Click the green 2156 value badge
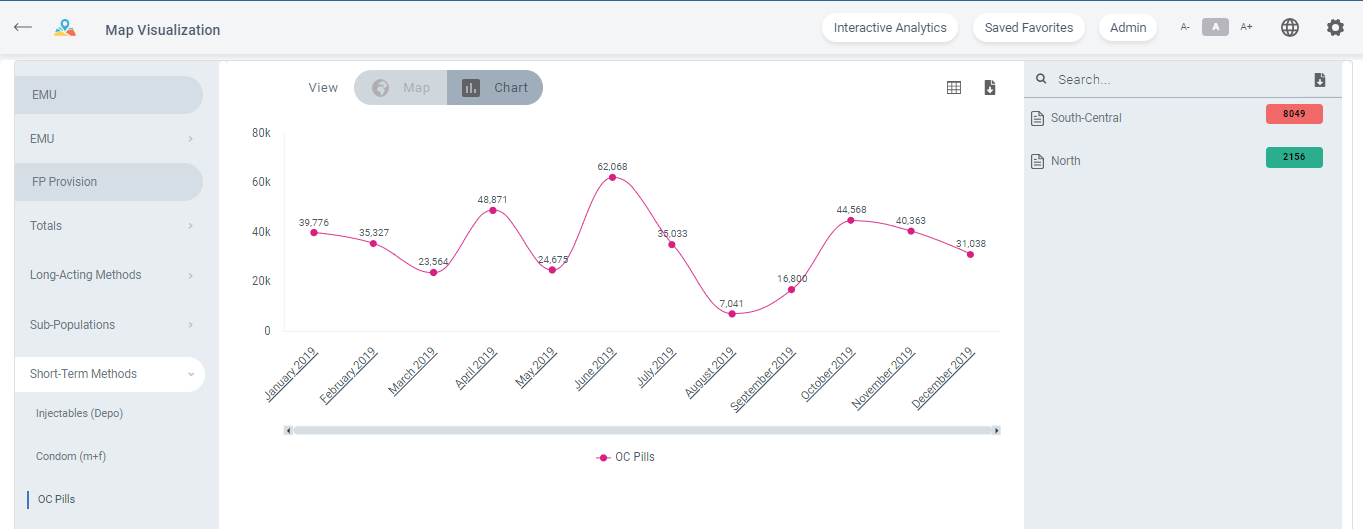Viewport: 1363px width, 529px height. 1294,157
